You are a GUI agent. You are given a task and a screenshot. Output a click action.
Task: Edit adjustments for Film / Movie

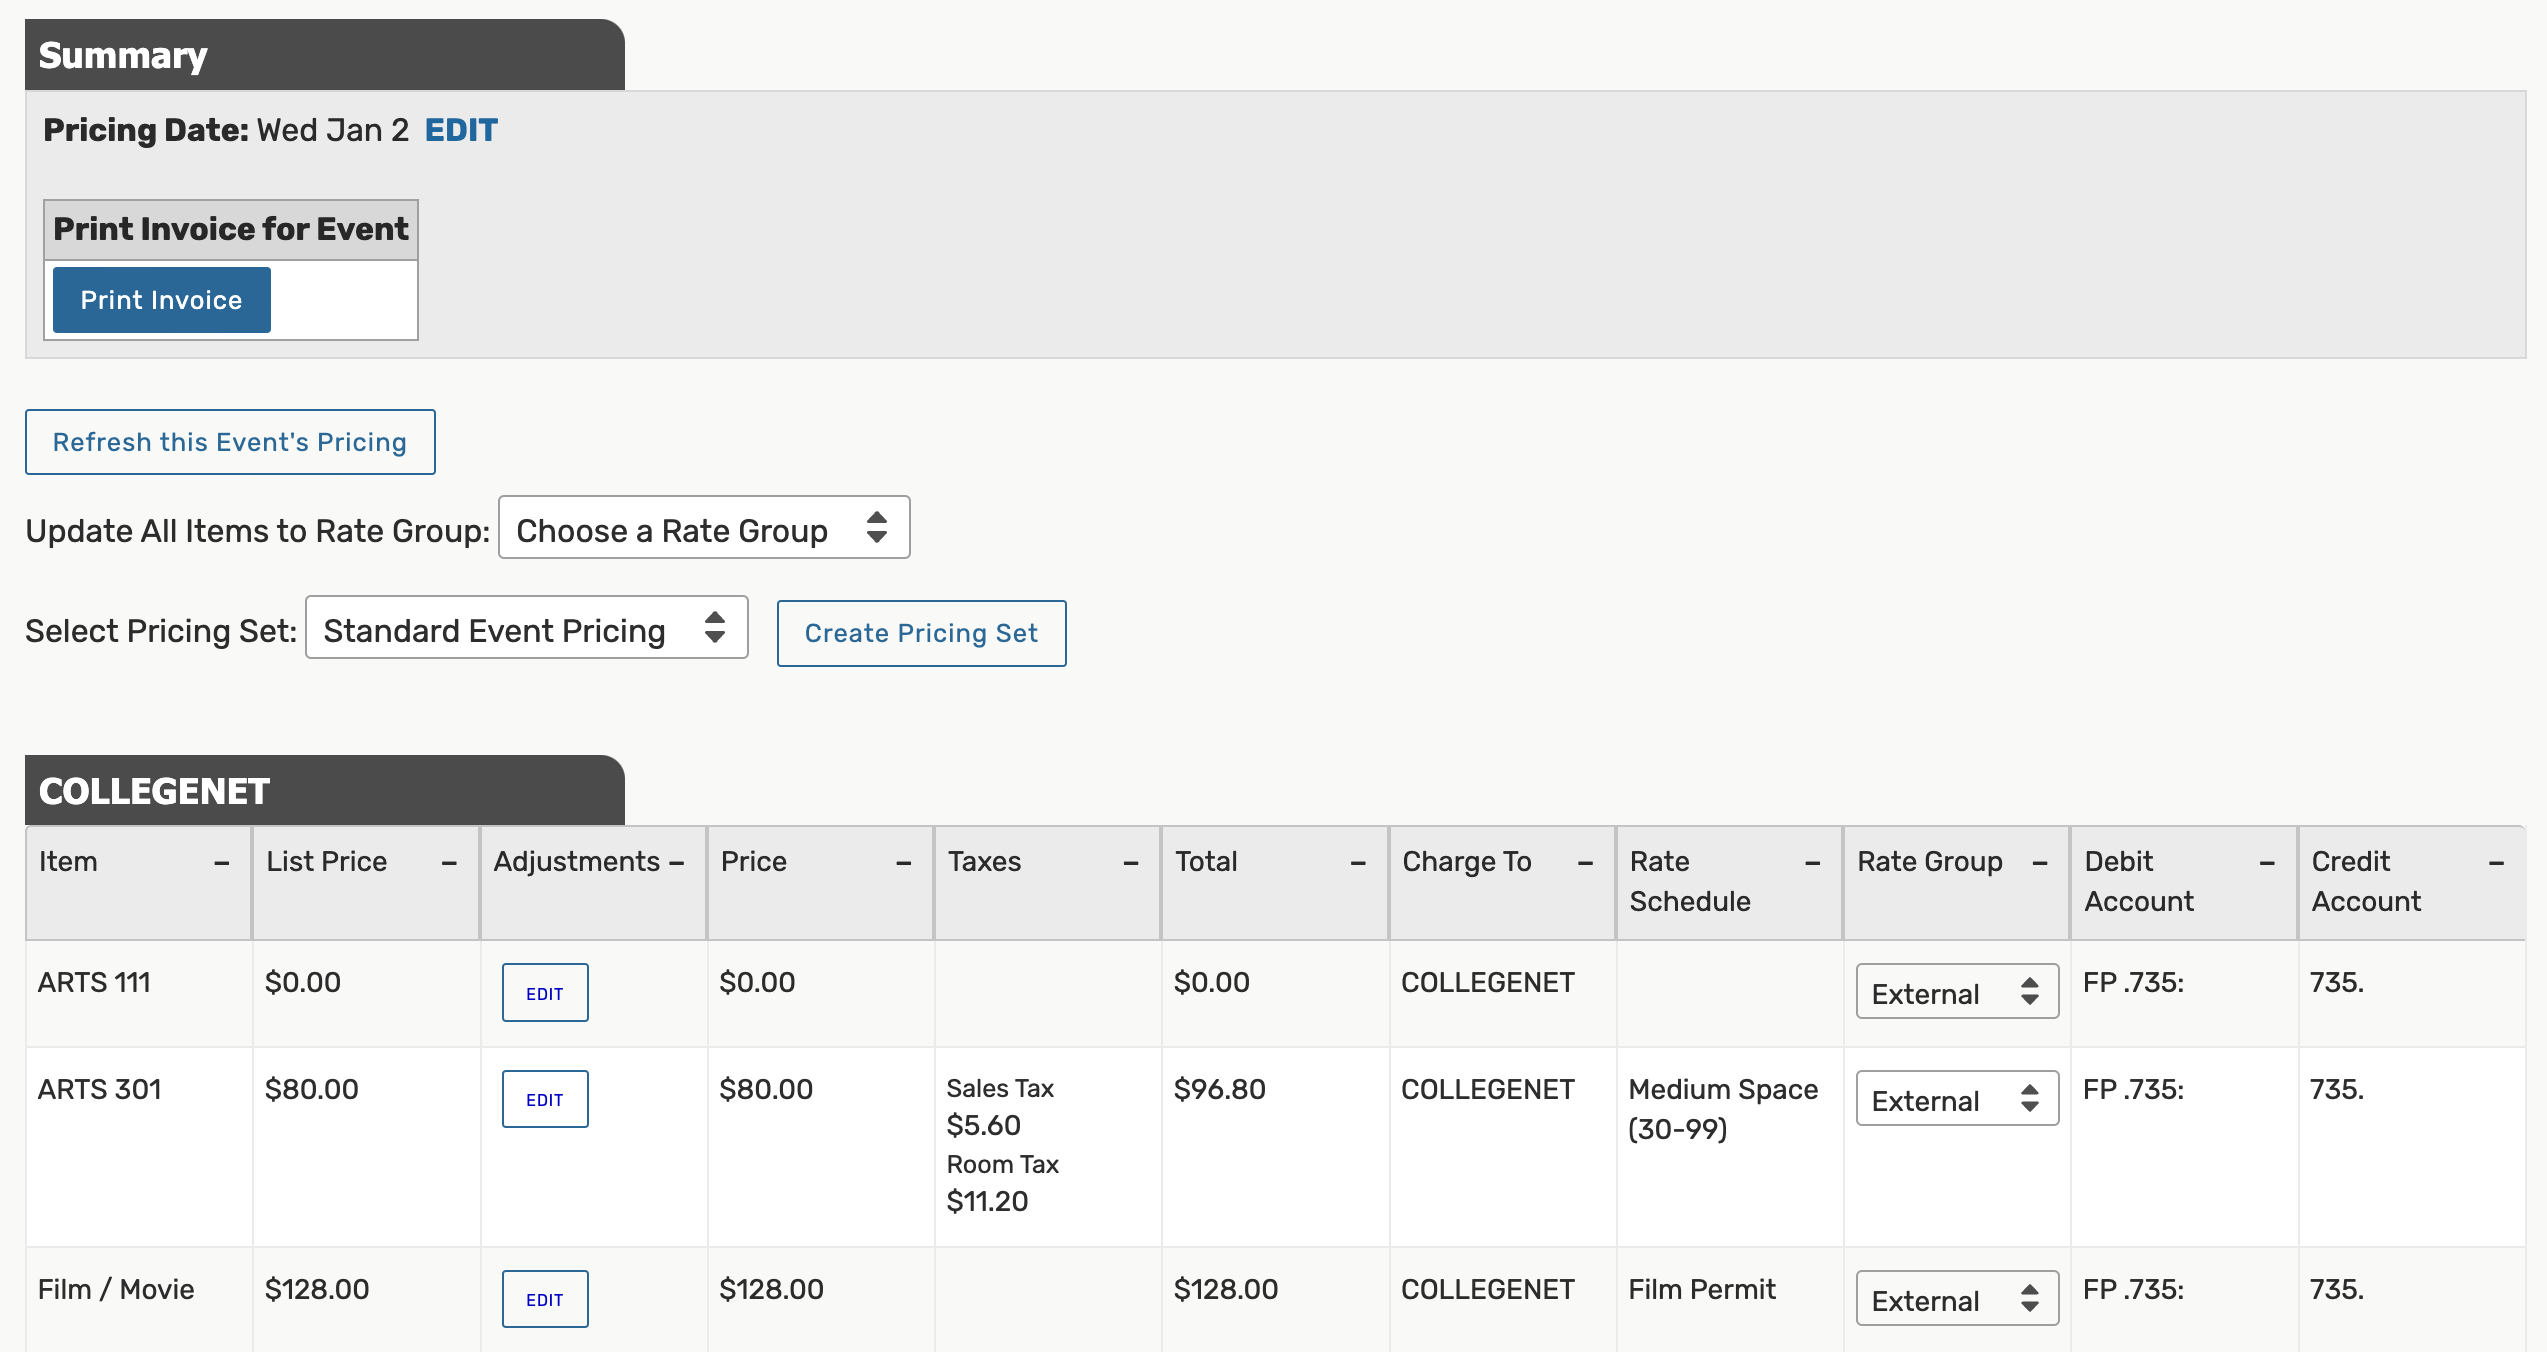click(544, 1299)
